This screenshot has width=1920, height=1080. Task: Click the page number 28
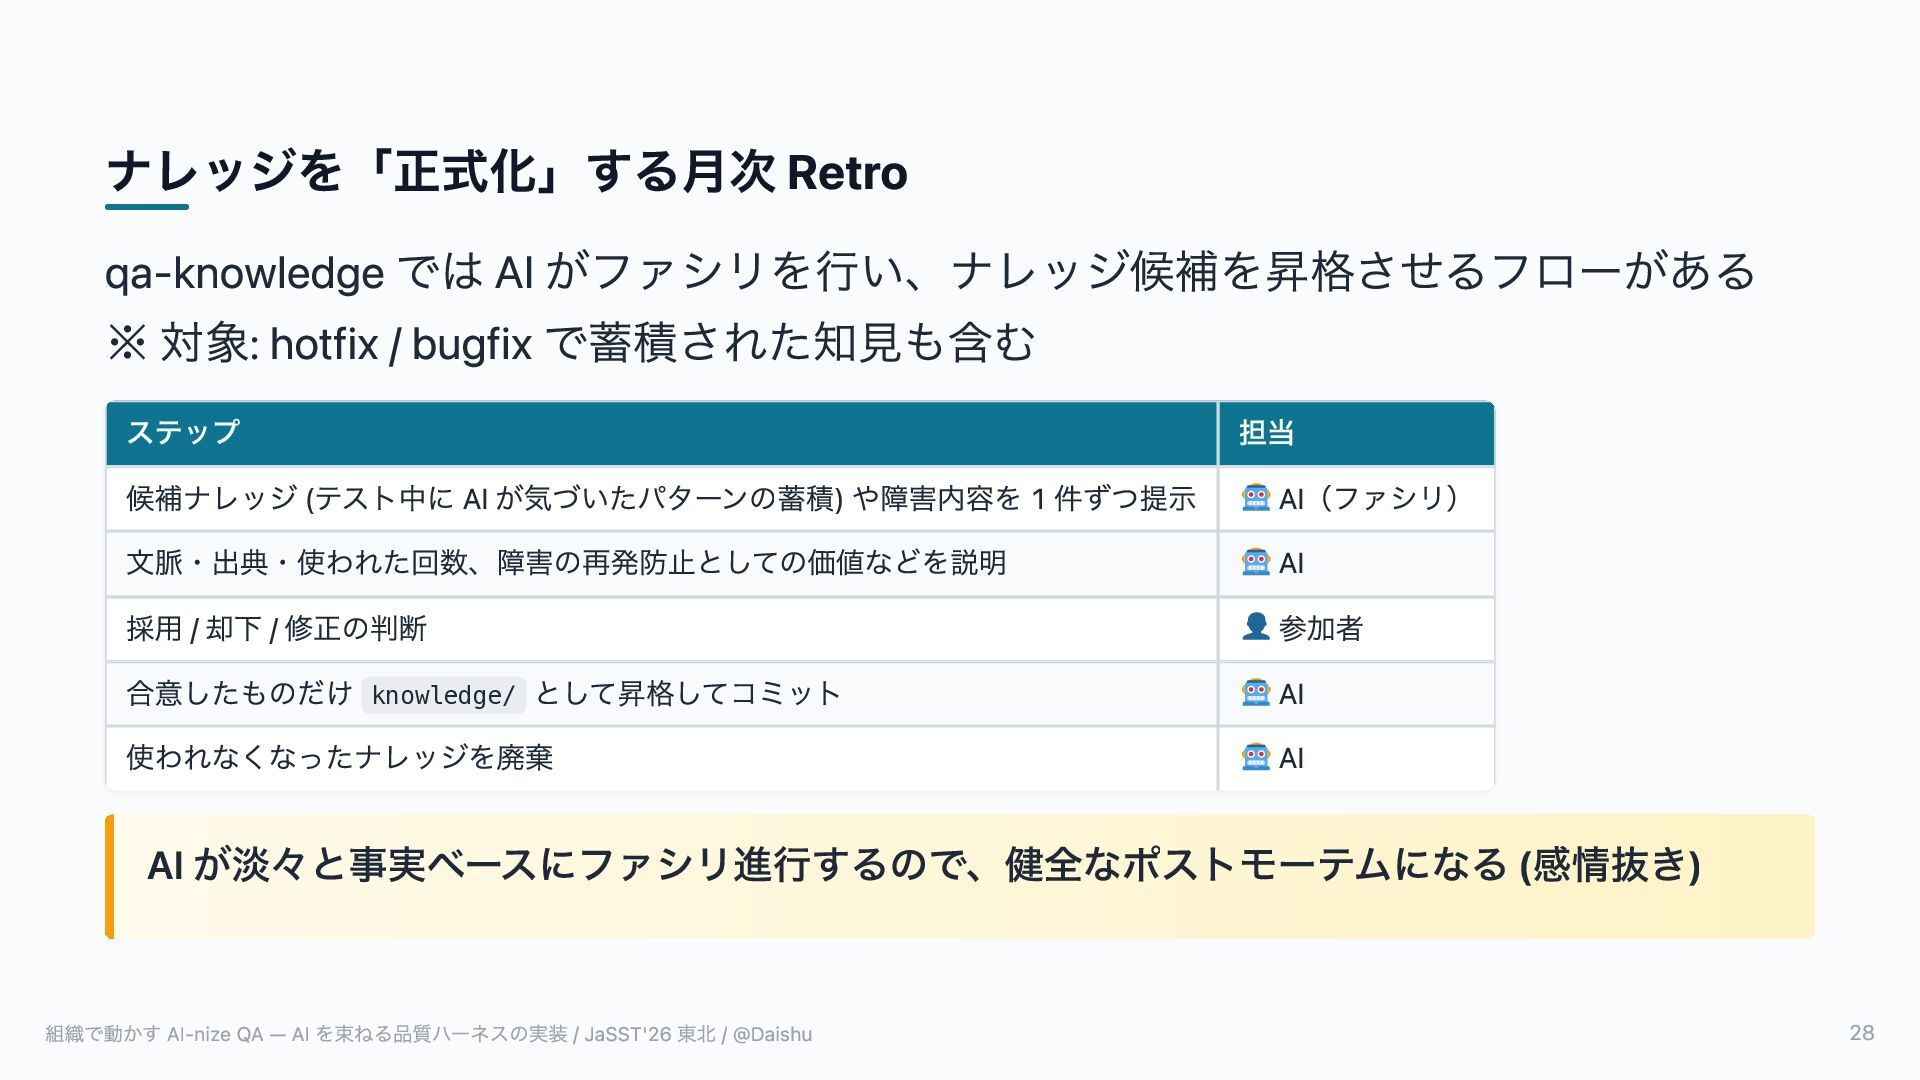[x=1862, y=1033]
